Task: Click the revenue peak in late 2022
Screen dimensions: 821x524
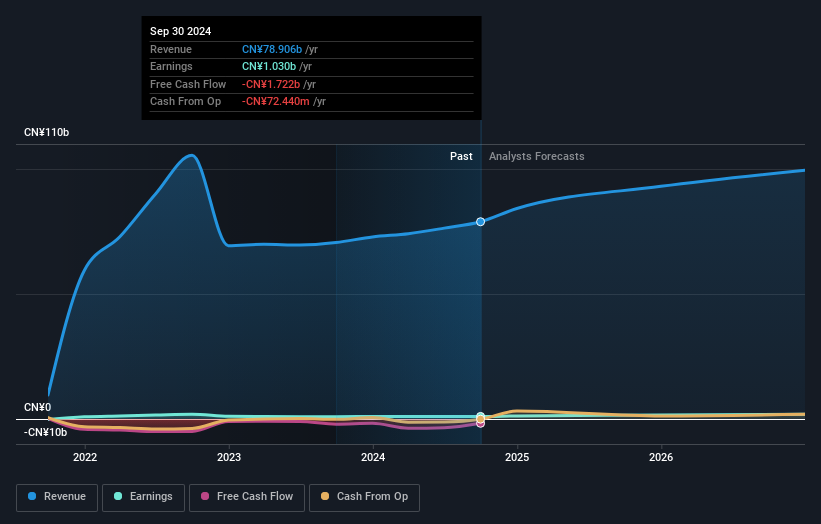Action: (x=192, y=155)
